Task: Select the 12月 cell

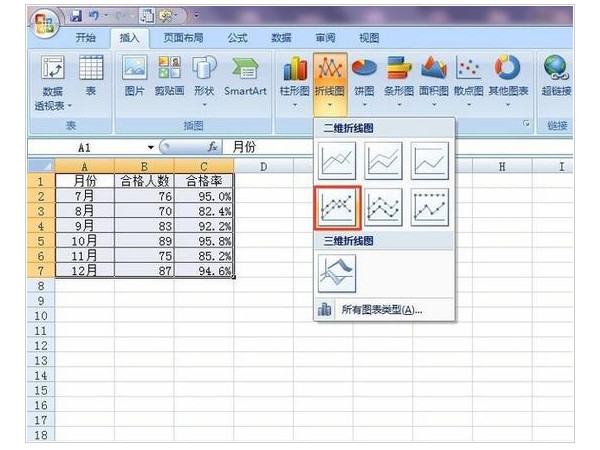Action: tap(85, 271)
